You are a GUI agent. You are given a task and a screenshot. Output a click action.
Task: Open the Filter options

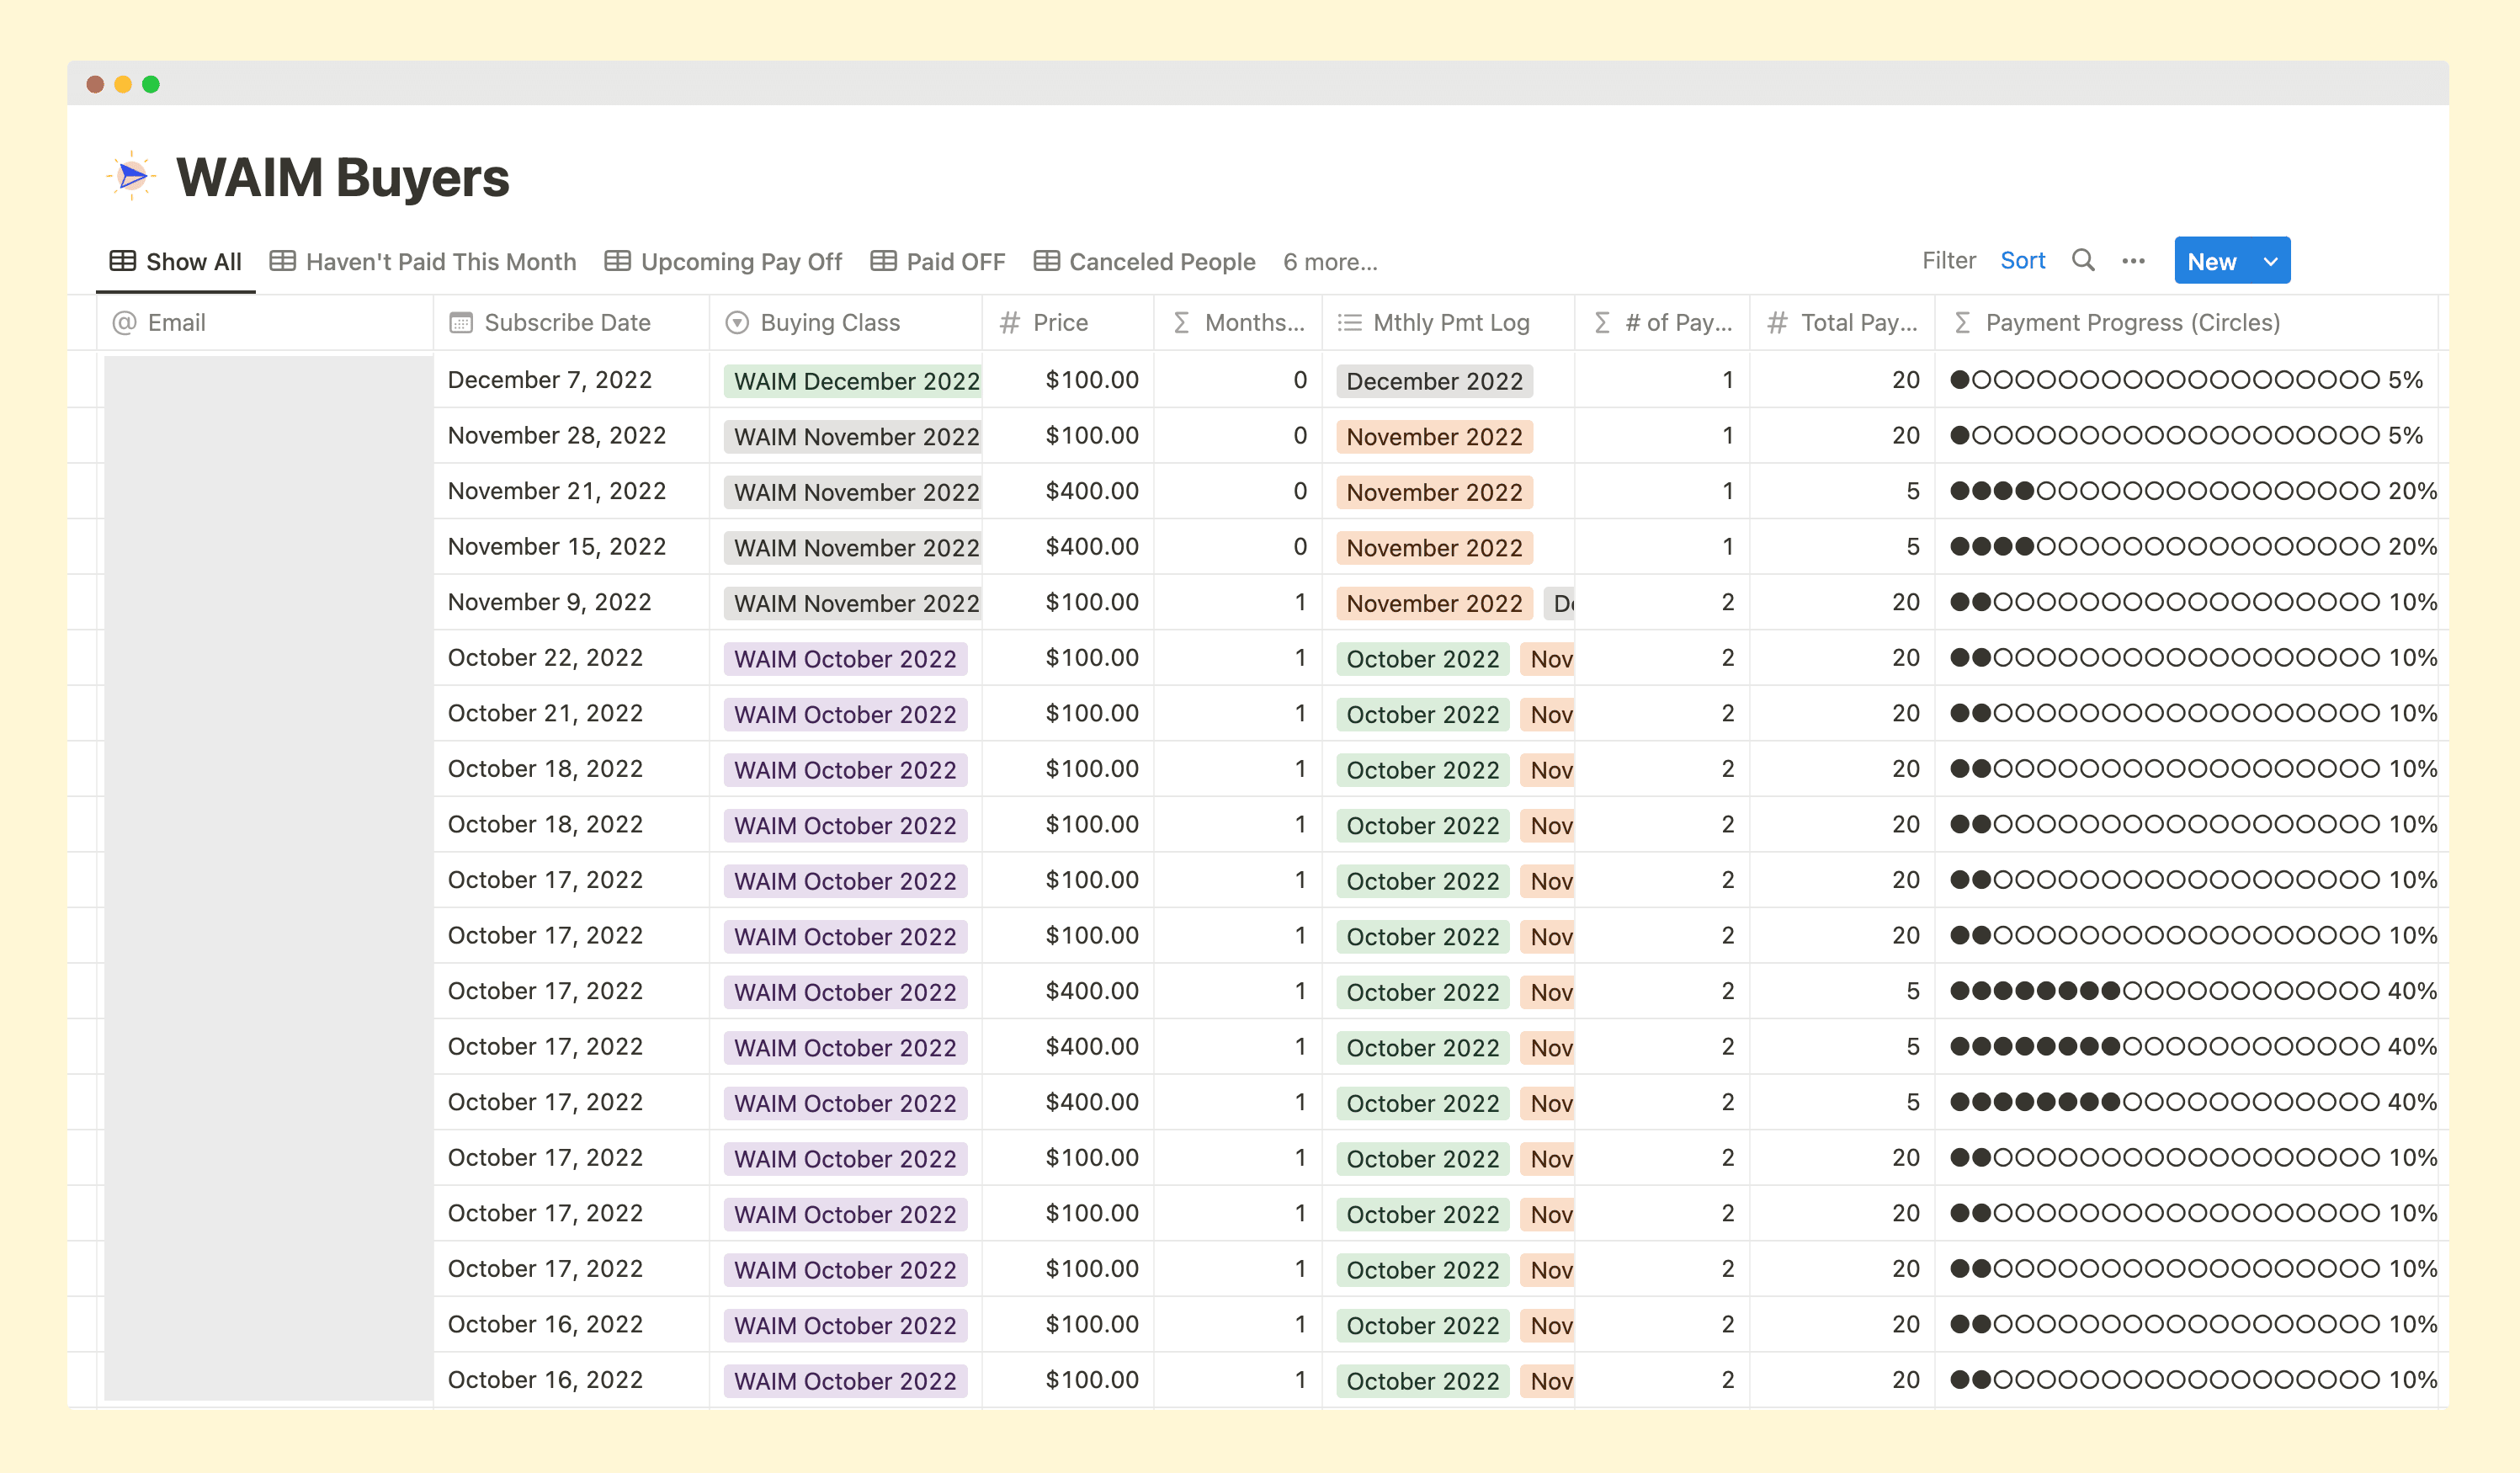point(1948,260)
